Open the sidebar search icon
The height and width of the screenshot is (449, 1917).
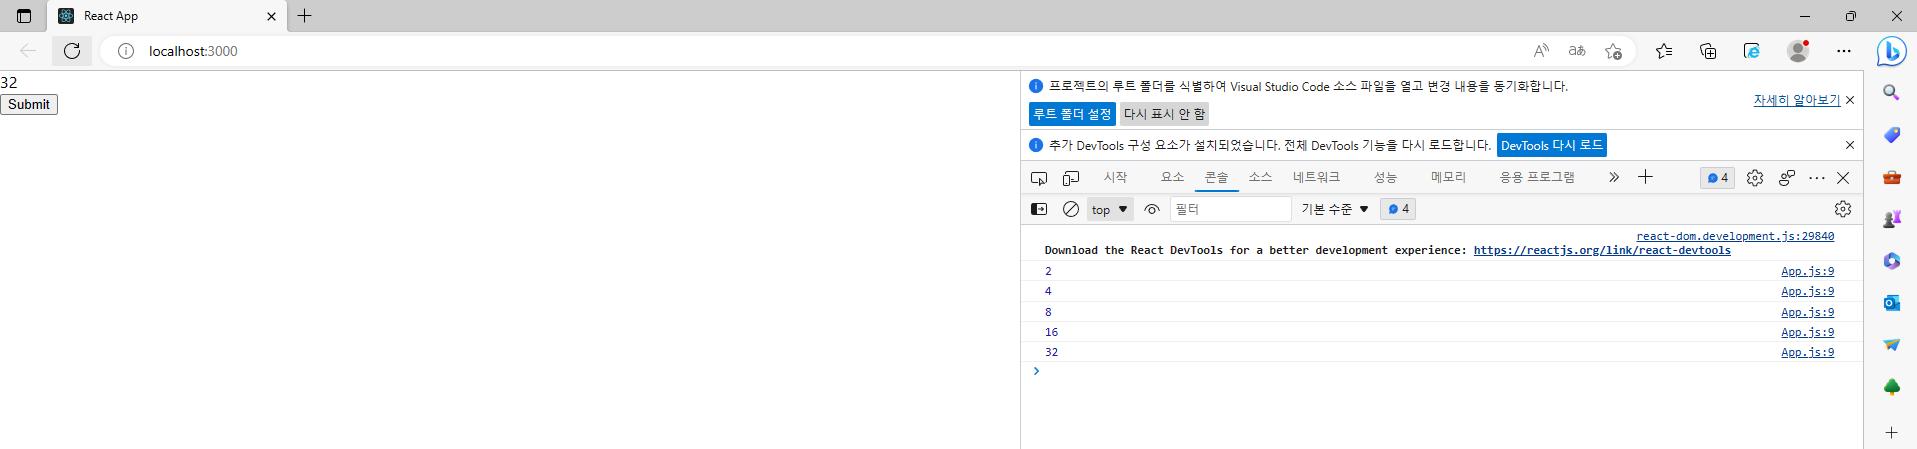pos(1891,92)
